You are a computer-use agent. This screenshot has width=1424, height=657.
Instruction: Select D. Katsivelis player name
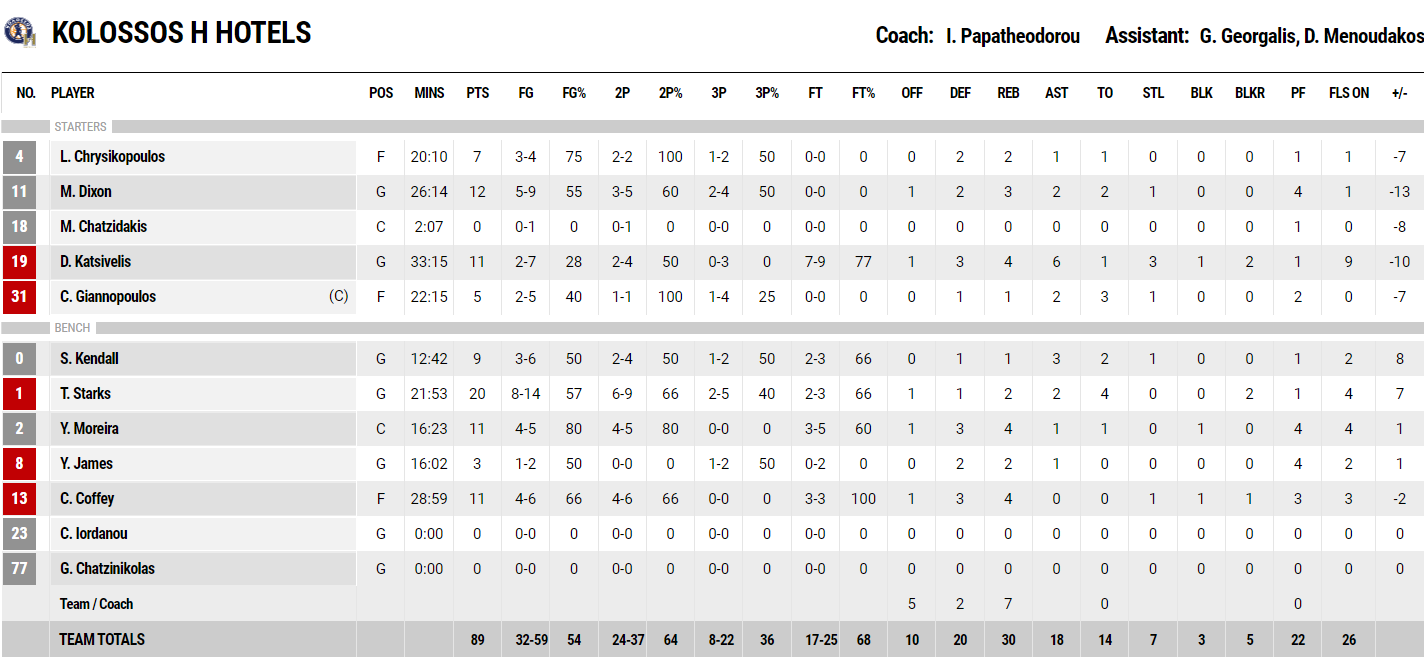[x=95, y=262]
